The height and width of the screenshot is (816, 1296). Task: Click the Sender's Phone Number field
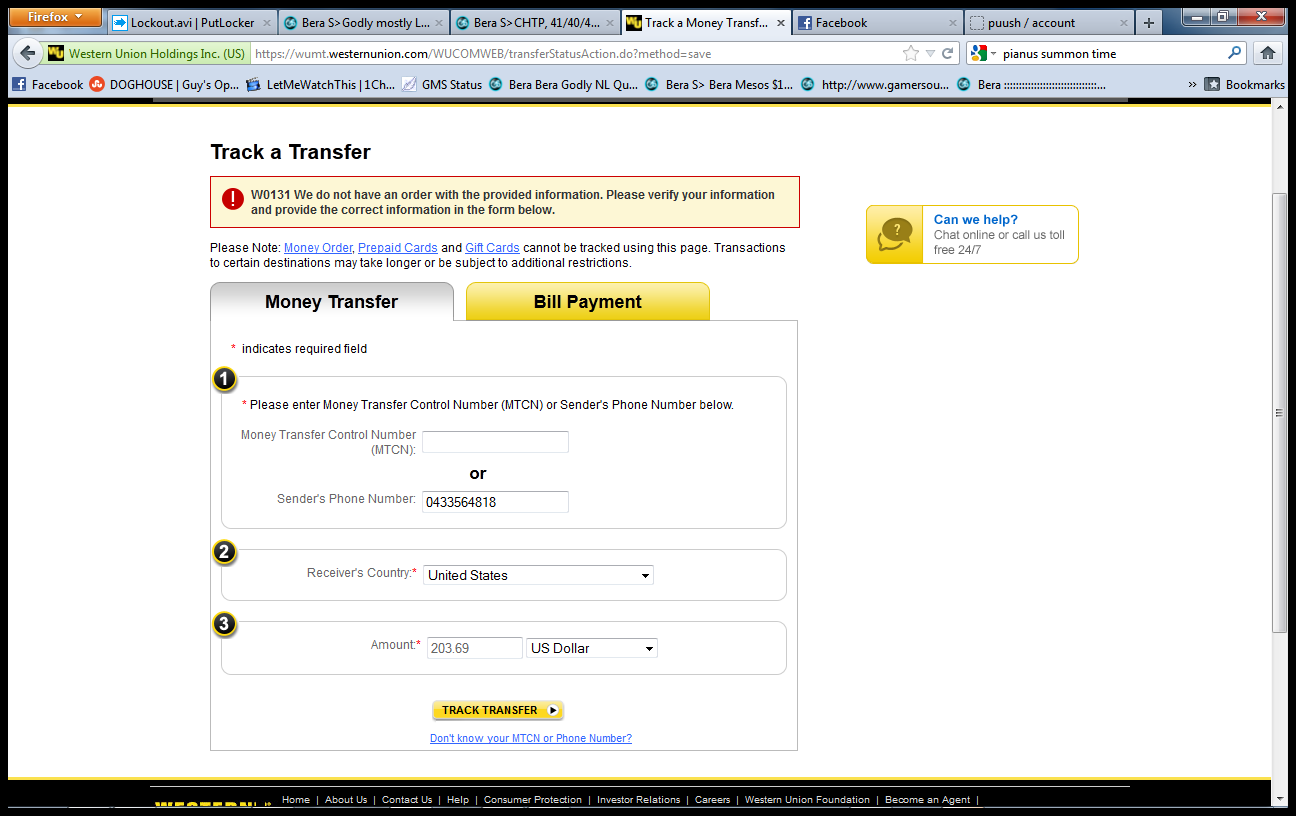tap(495, 502)
